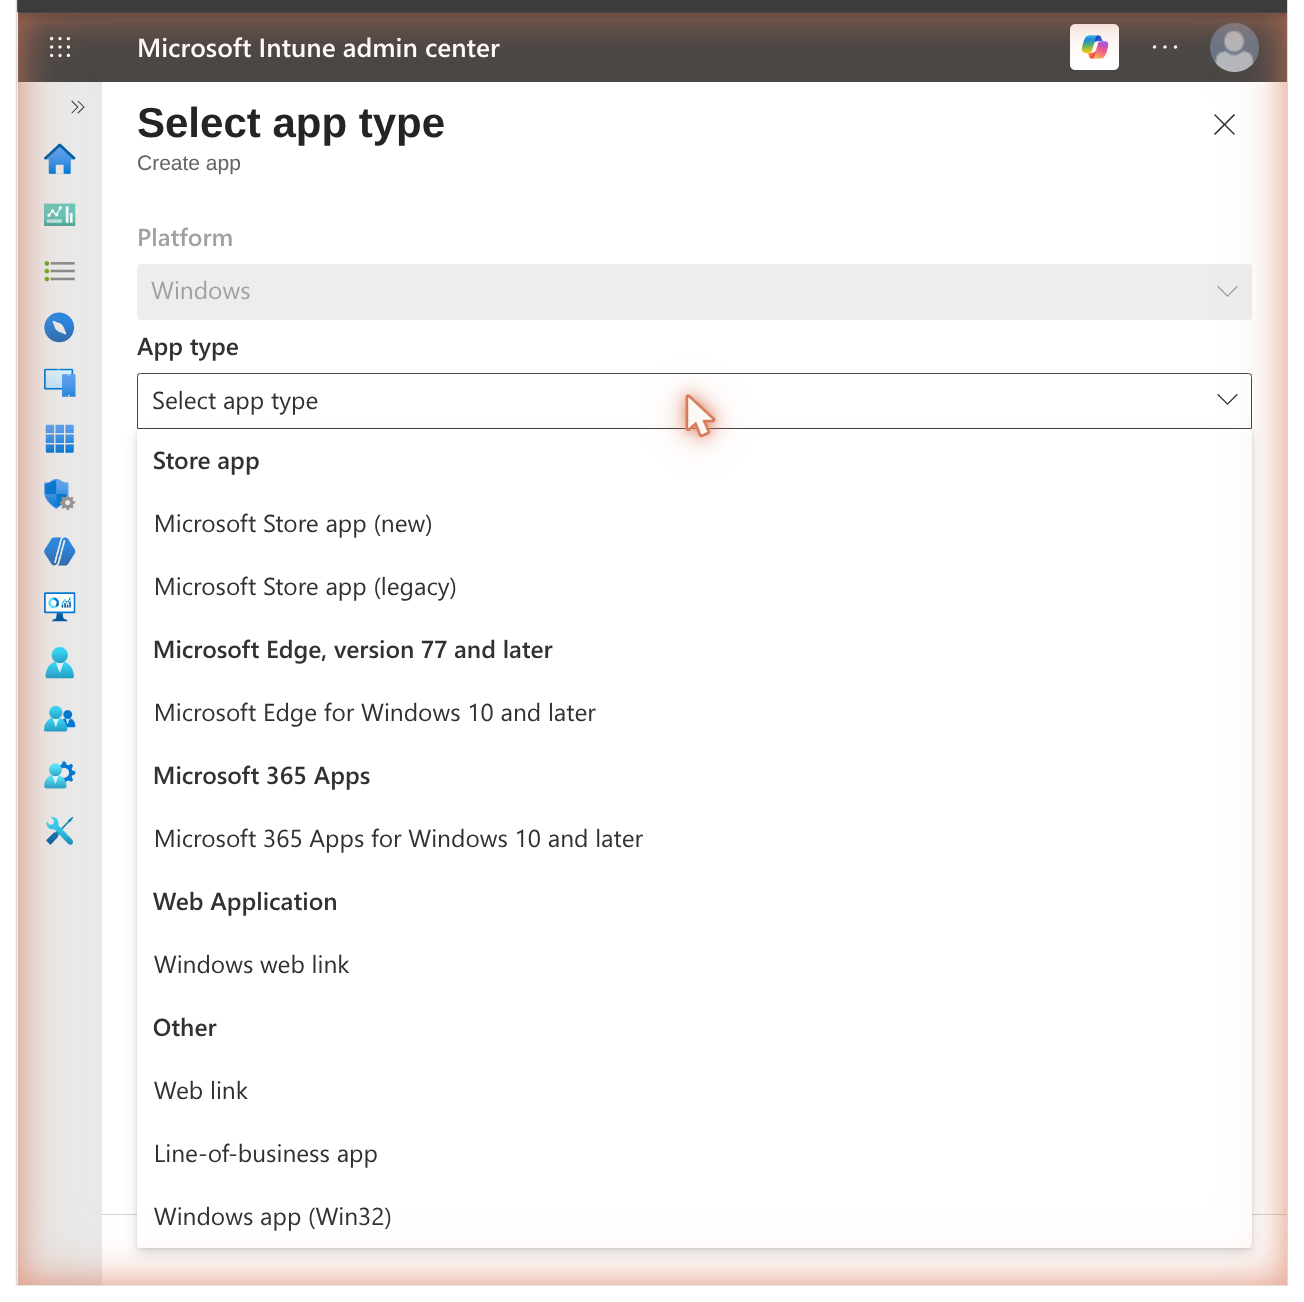1304x1302 pixels.
Task: Open Copilot from the top bar
Action: 1094,47
